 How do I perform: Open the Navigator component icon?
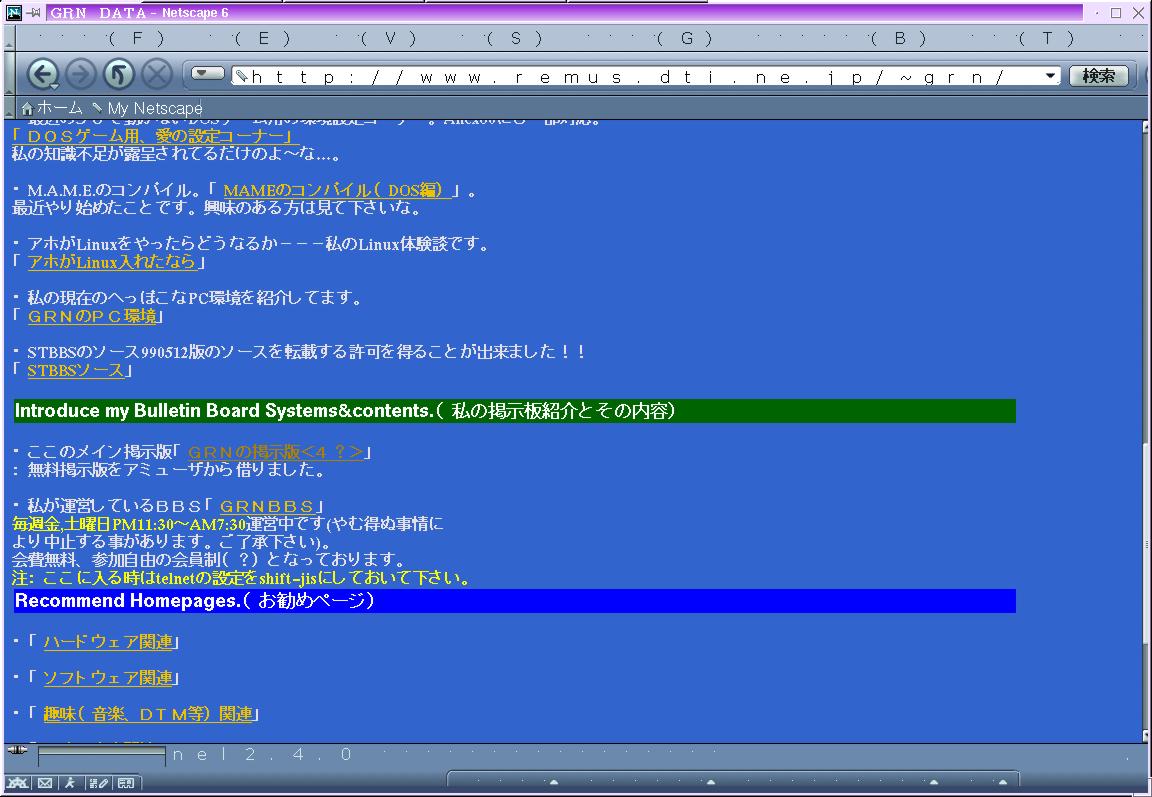pos(15,783)
